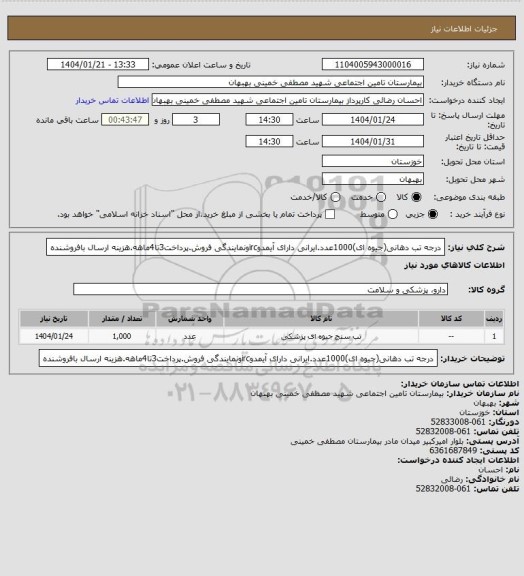Select the کالا radio button

416,197
